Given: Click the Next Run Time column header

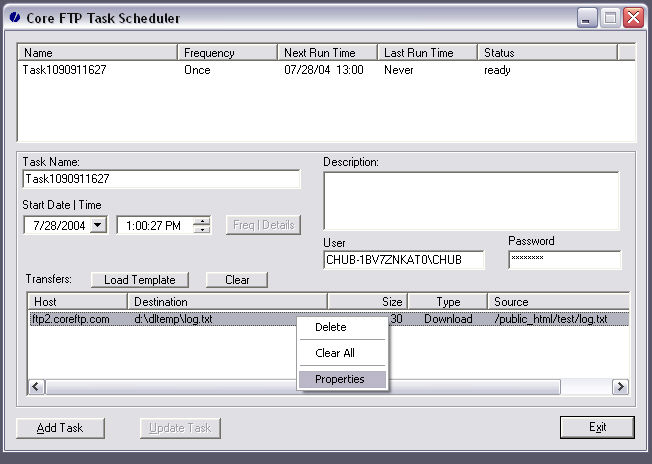Looking at the screenshot, I should click(327, 52).
